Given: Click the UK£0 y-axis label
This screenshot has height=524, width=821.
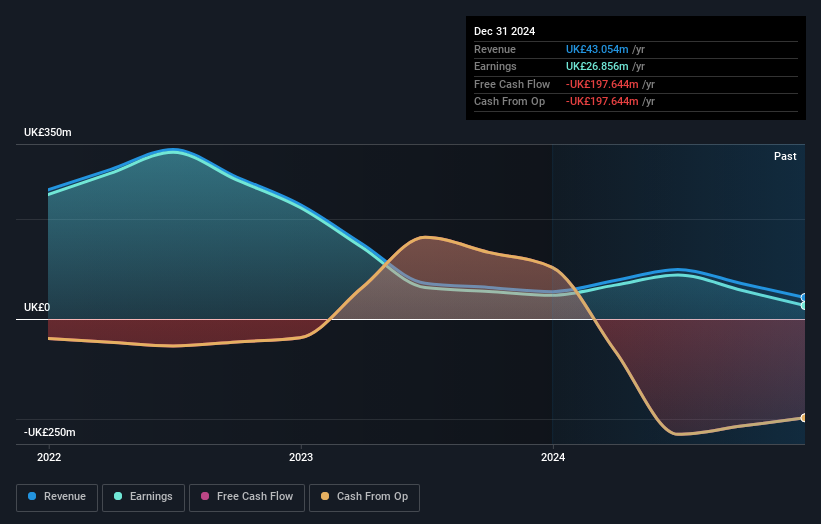Looking at the screenshot, I should tap(37, 307).
